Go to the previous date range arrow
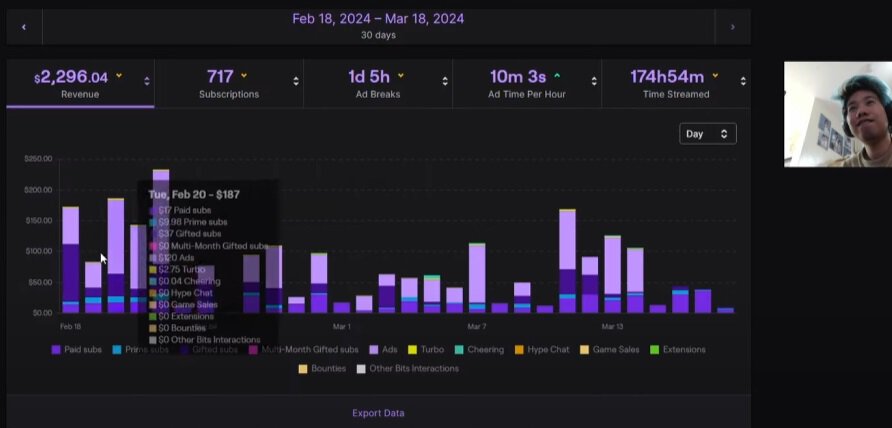 pyautogui.click(x=23, y=27)
